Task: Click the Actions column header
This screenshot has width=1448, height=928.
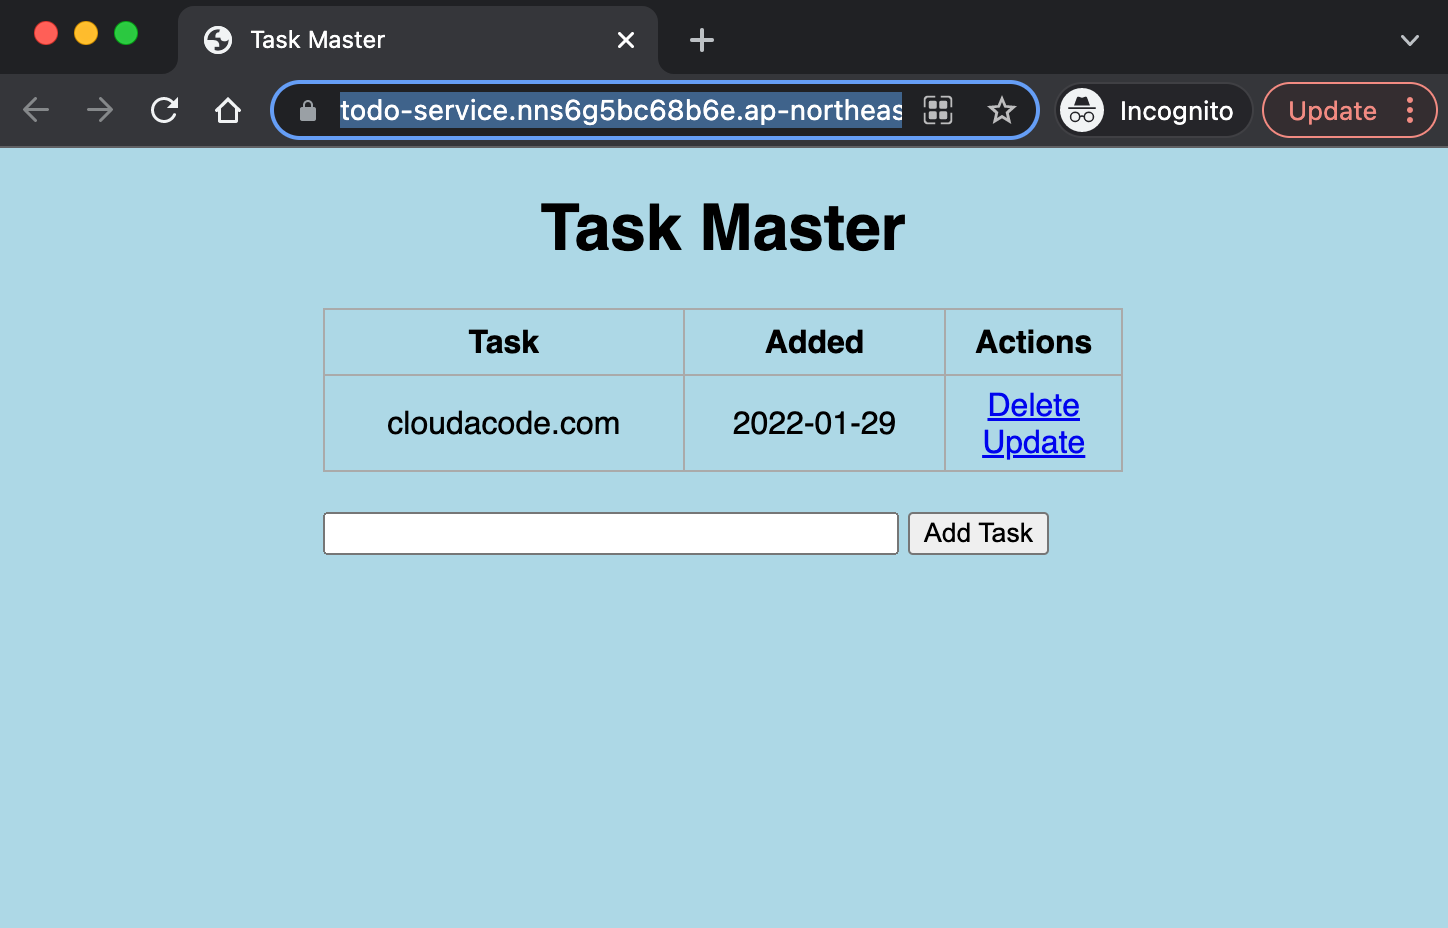Action: pyautogui.click(x=1033, y=342)
